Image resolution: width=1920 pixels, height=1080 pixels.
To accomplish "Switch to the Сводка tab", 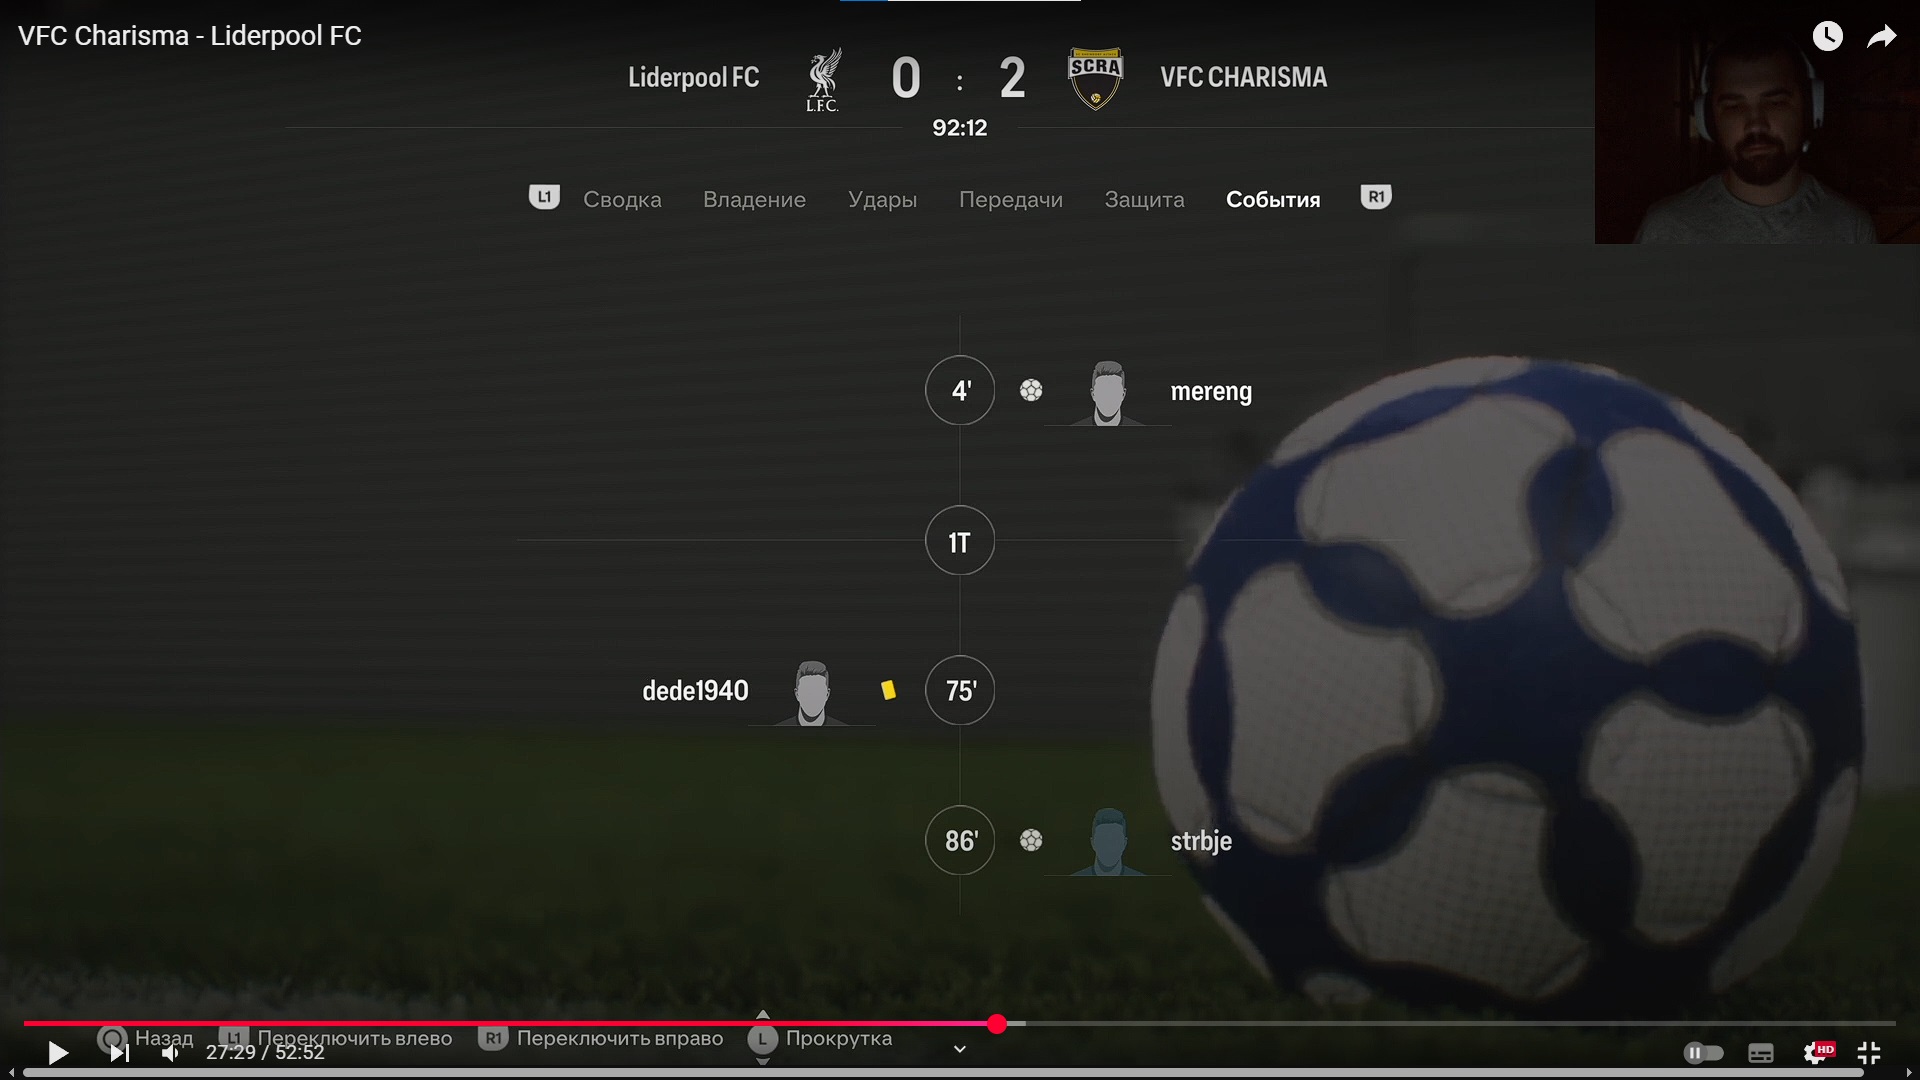I will coord(622,199).
